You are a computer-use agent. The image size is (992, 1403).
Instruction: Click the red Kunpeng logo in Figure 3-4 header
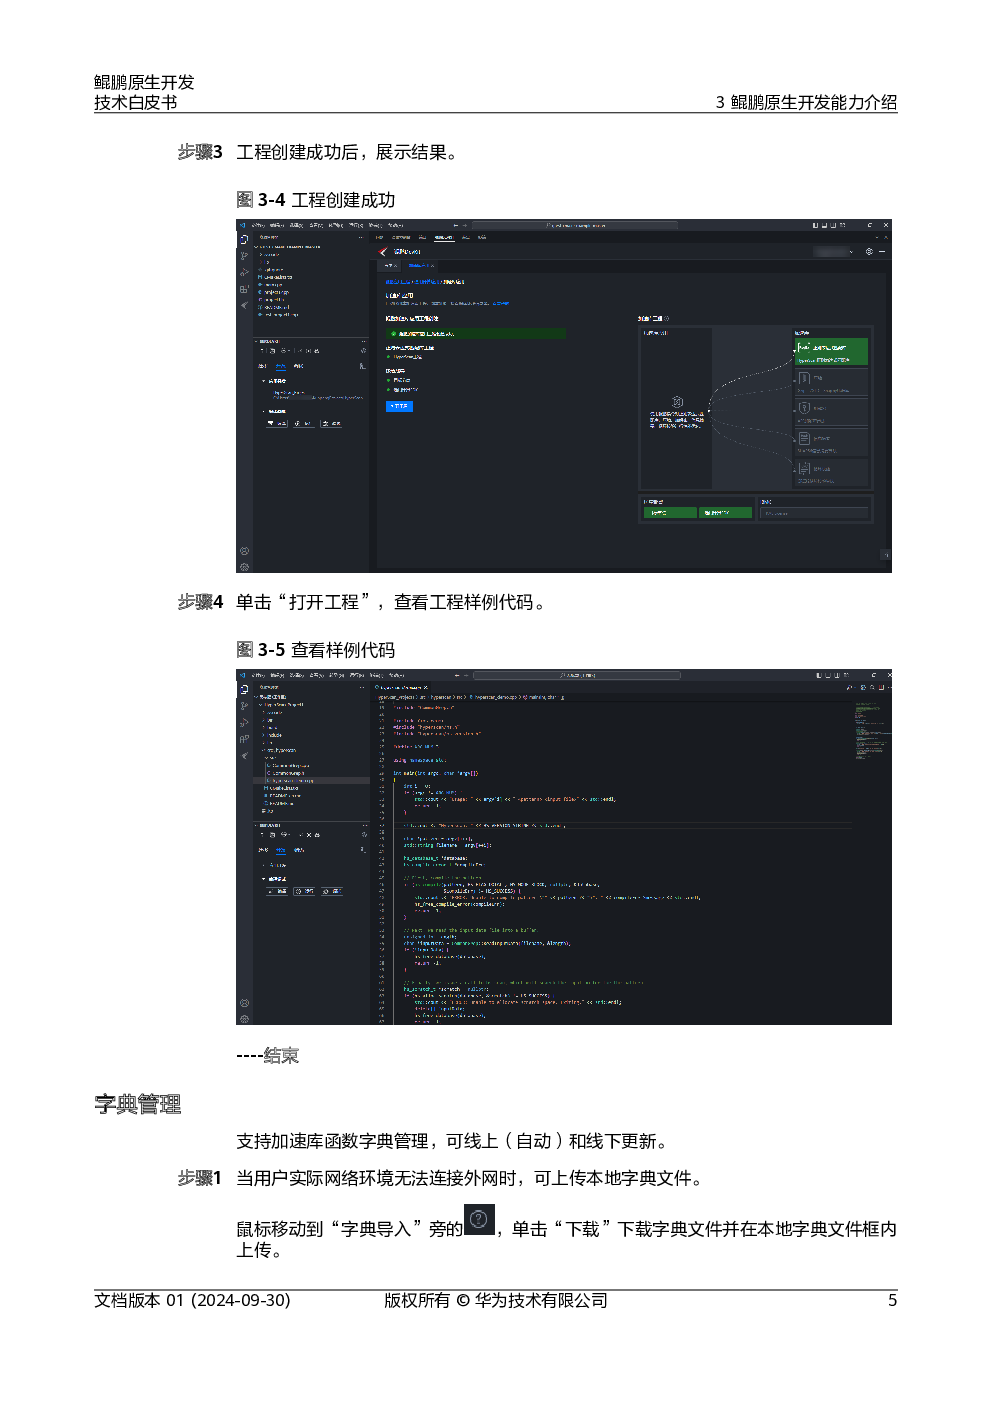[x=383, y=252]
